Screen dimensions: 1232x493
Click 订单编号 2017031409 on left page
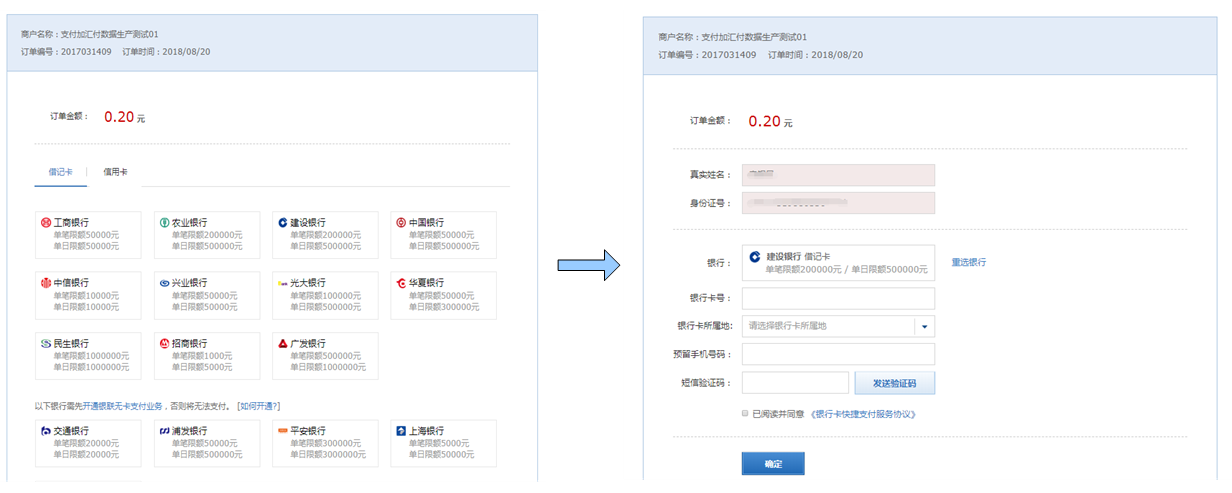[65, 50]
